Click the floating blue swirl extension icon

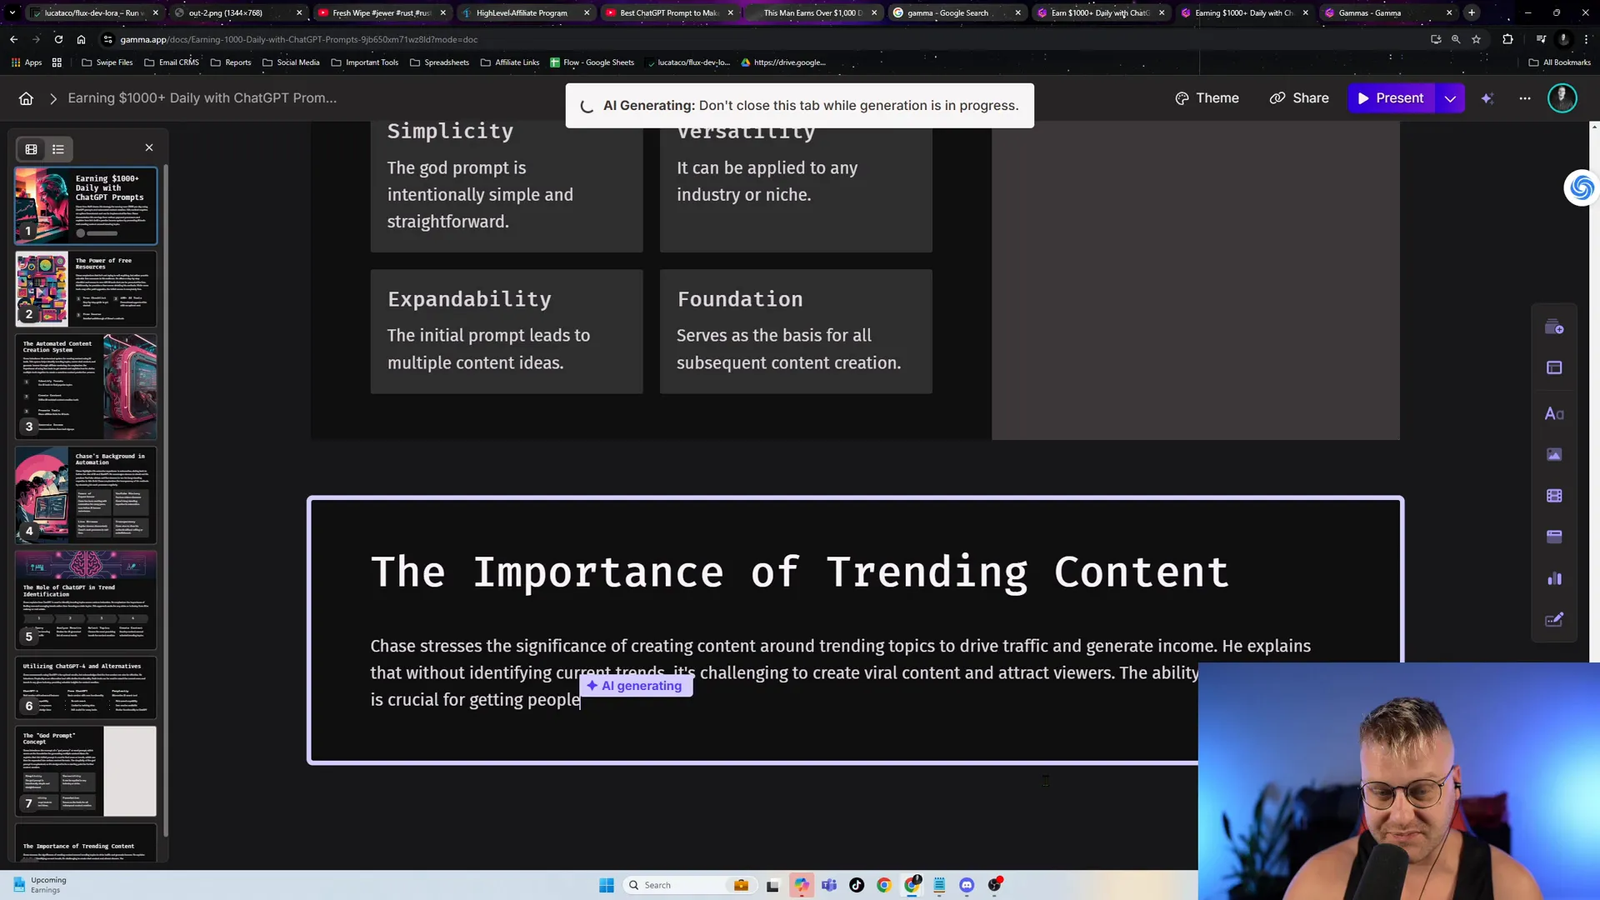click(1581, 187)
